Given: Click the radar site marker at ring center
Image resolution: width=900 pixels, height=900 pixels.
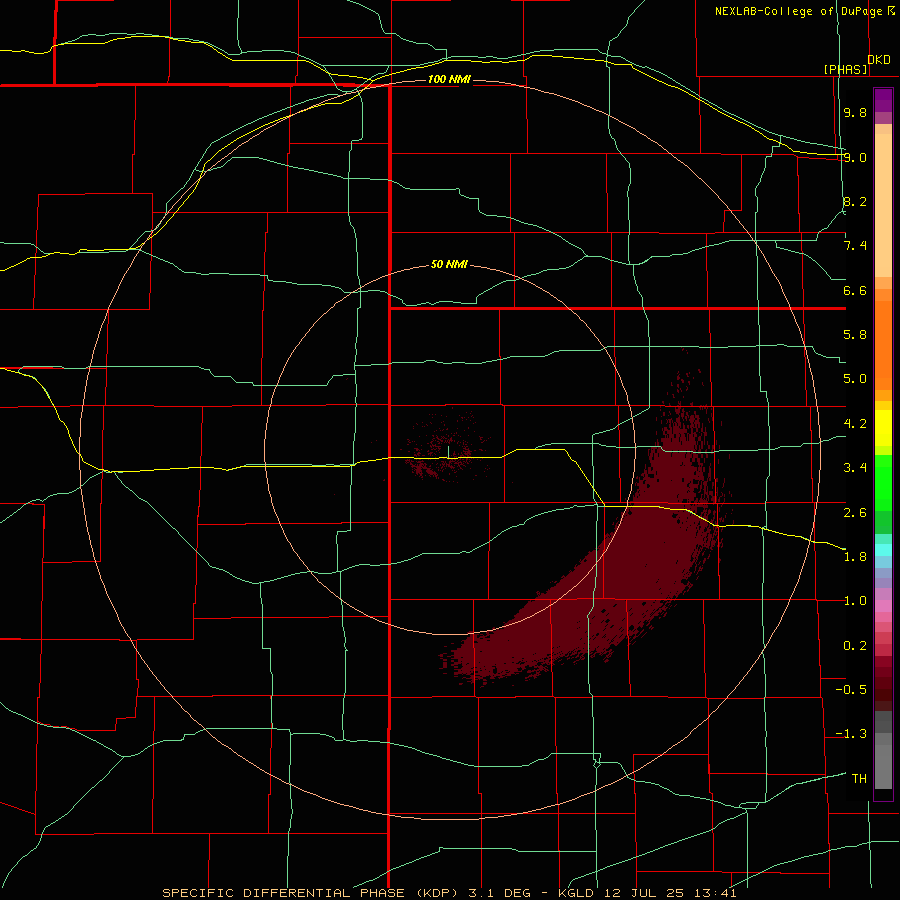Looking at the screenshot, I should 448,452.
